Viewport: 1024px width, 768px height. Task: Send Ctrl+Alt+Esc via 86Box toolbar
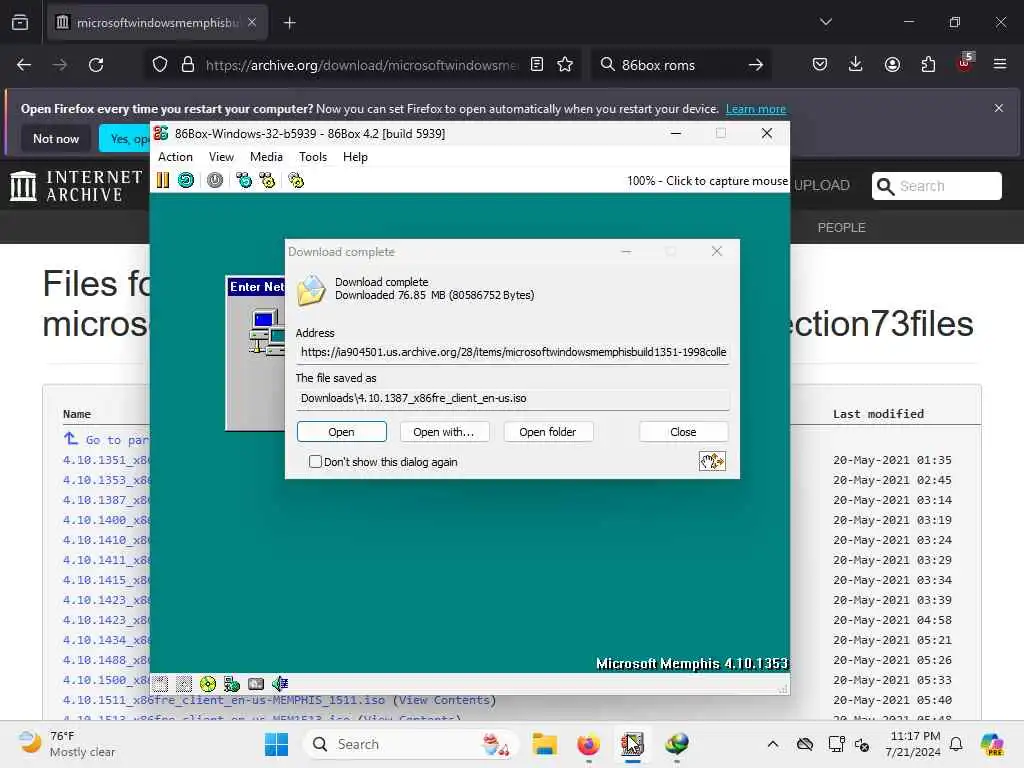tap(267, 180)
